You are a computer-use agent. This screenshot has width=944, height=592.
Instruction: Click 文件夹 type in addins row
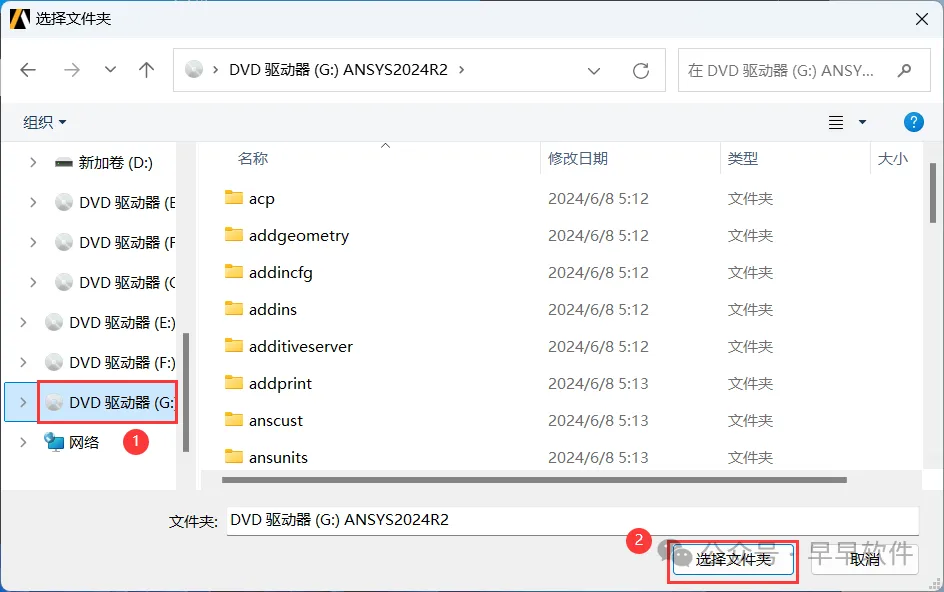tap(750, 310)
